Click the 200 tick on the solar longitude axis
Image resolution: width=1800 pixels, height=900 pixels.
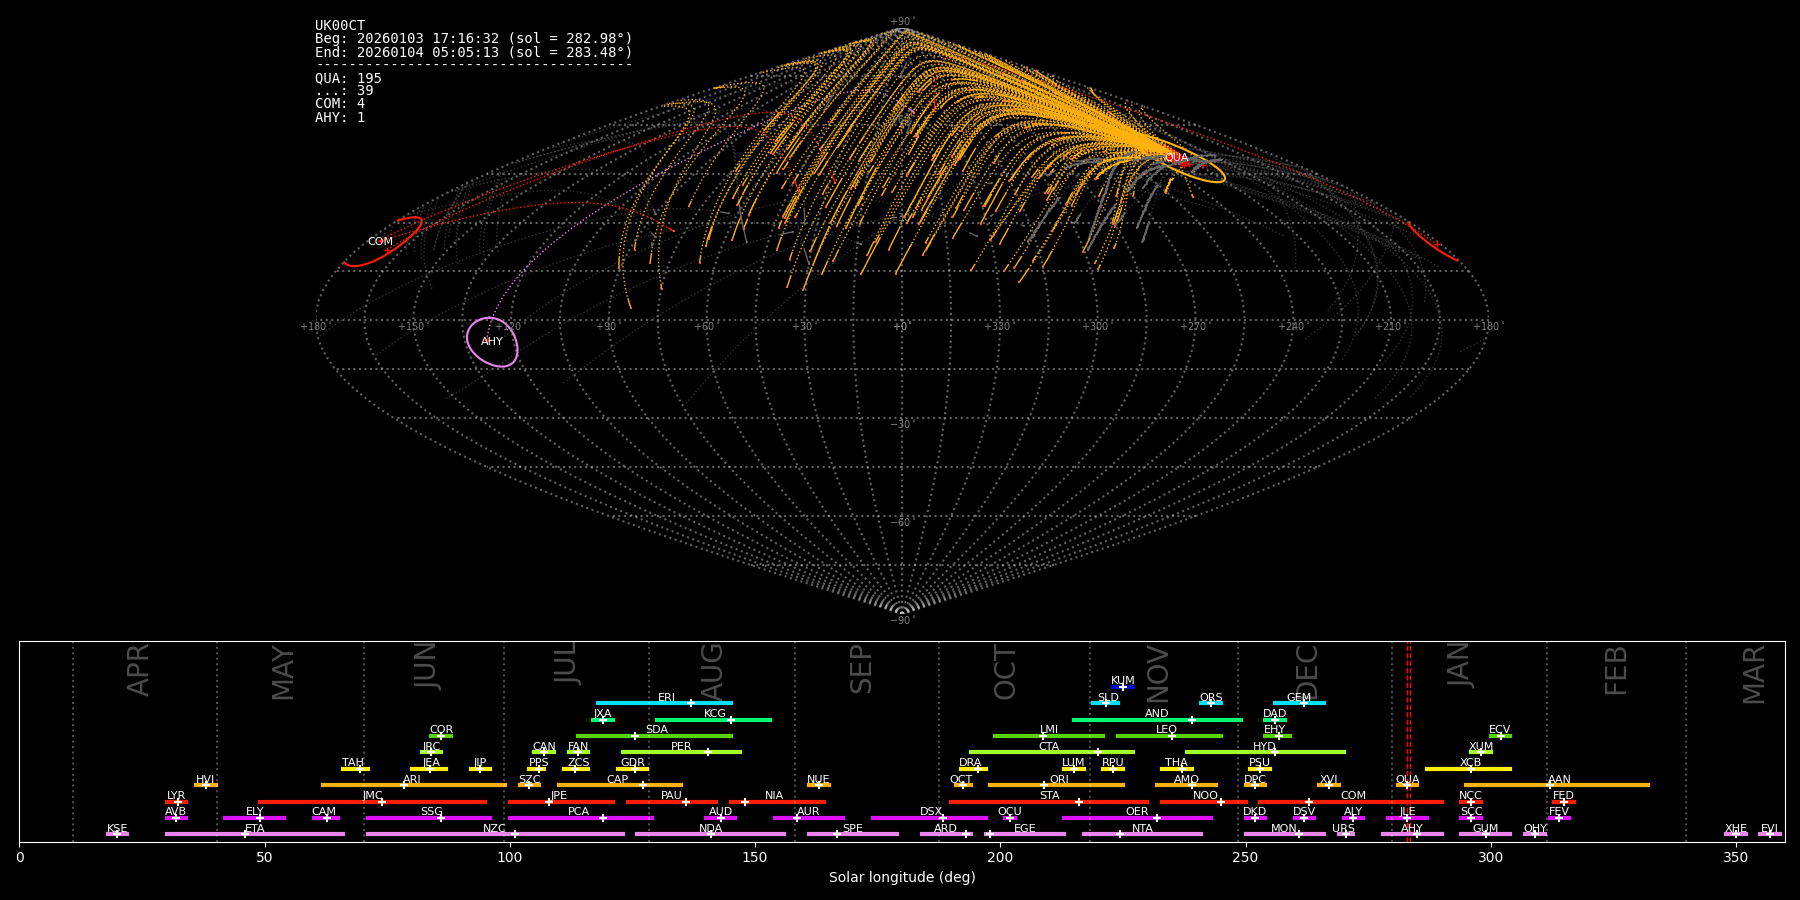[1000, 857]
